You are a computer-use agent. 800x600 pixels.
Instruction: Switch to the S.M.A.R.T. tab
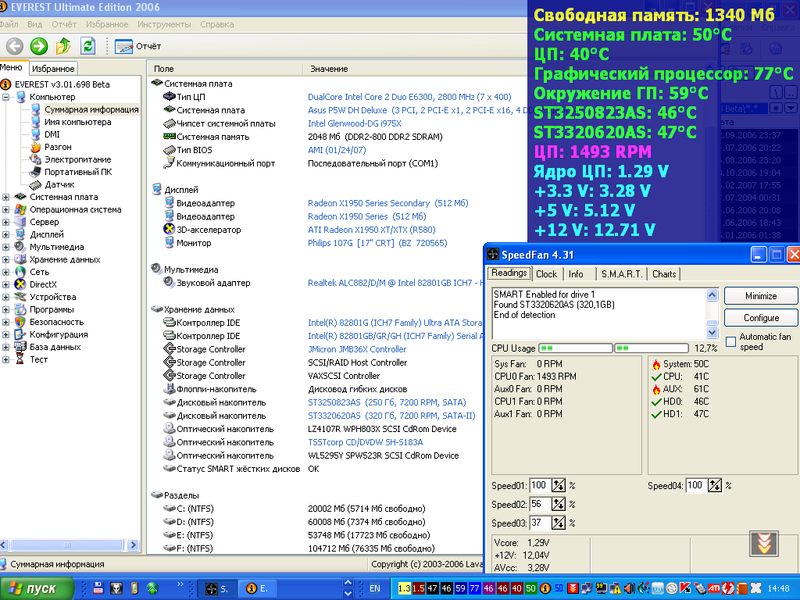[621, 274]
